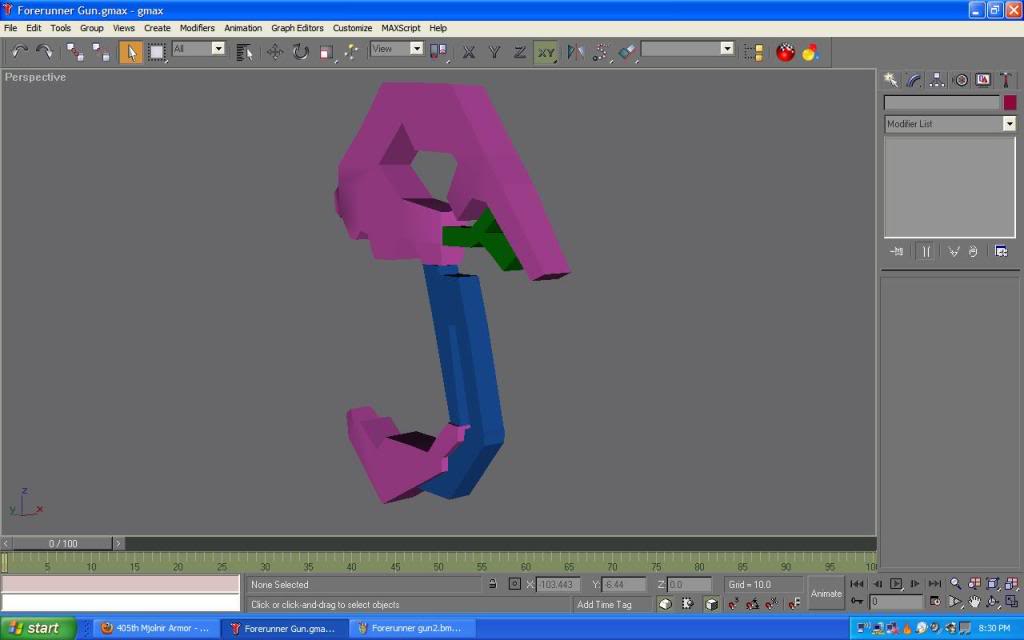Open the Create menu
Viewport: 1024px width, 640px height.
tap(157, 28)
